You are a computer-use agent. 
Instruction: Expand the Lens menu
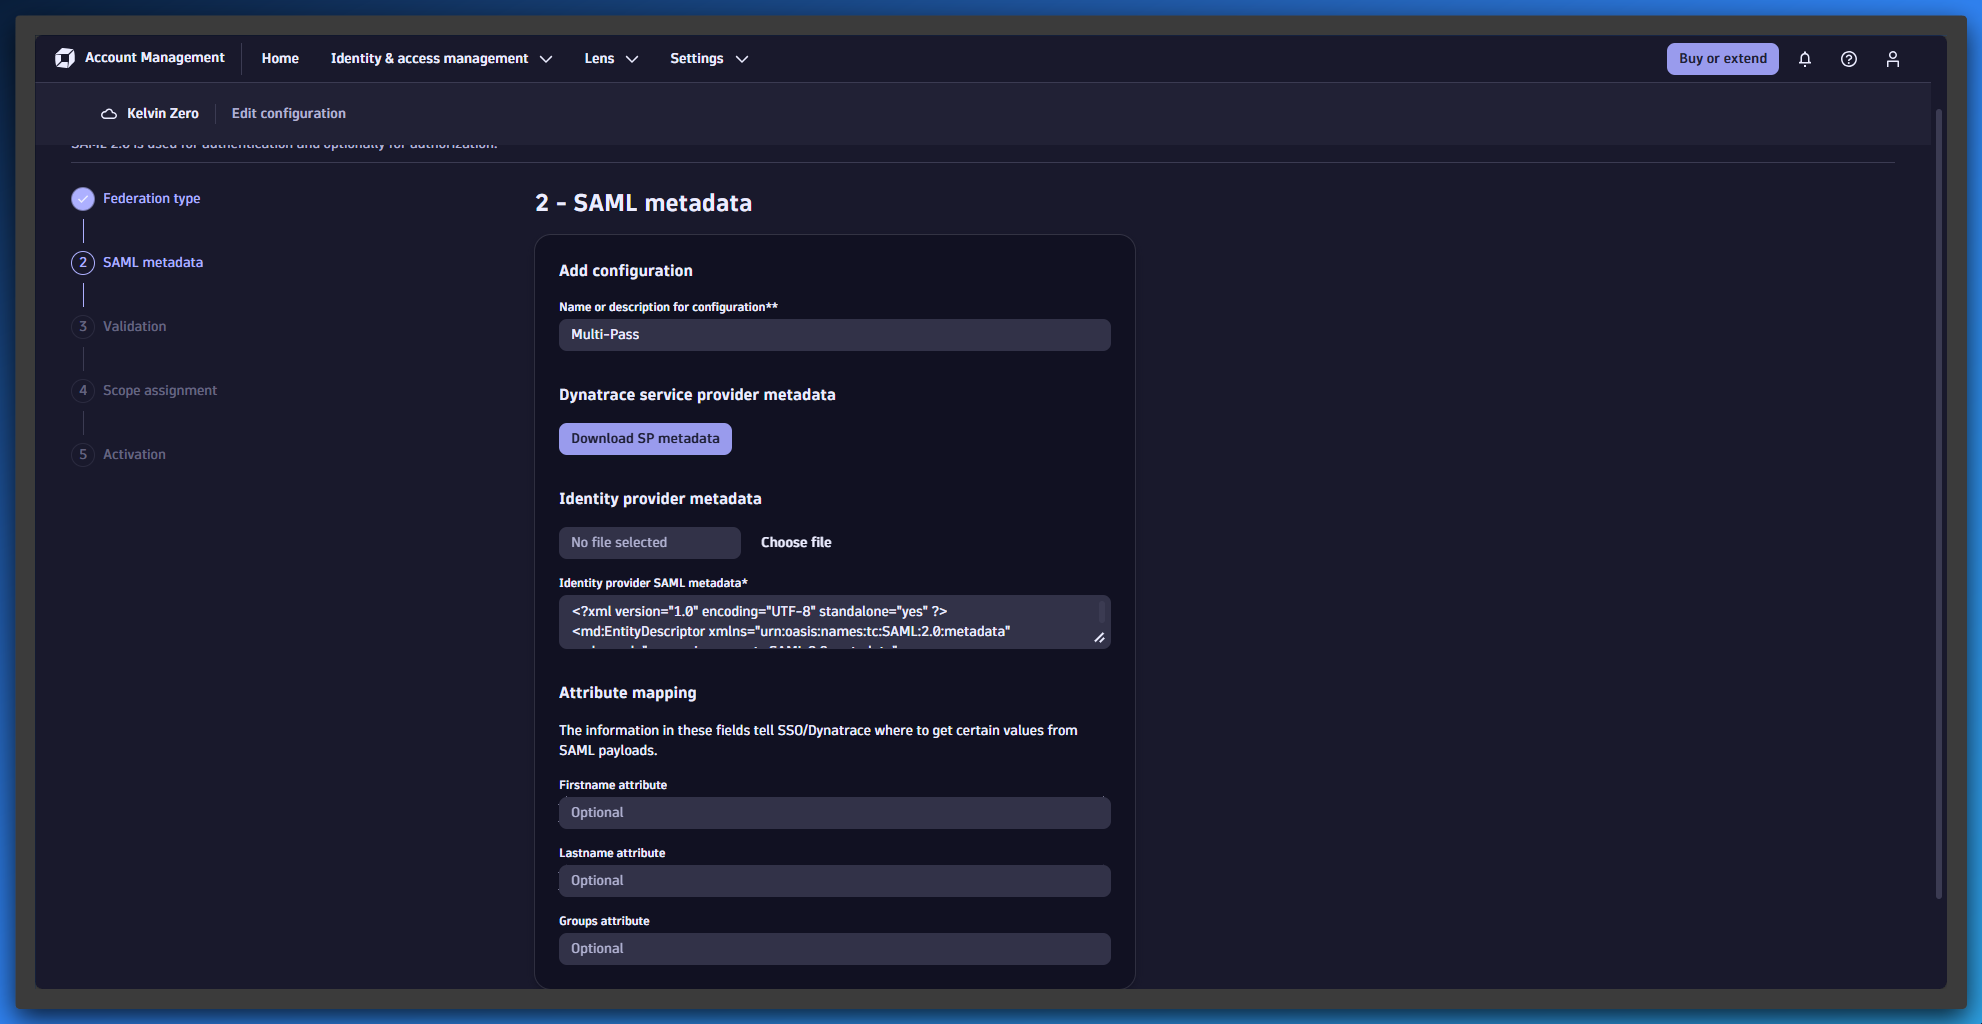(611, 59)
